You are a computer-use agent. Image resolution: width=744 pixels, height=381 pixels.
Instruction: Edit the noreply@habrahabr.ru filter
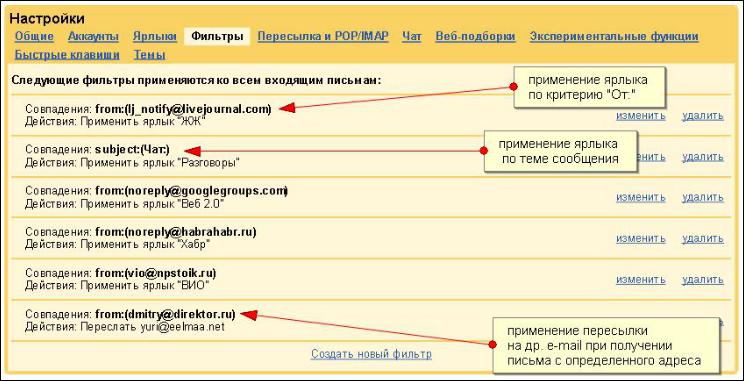point(641,239)
